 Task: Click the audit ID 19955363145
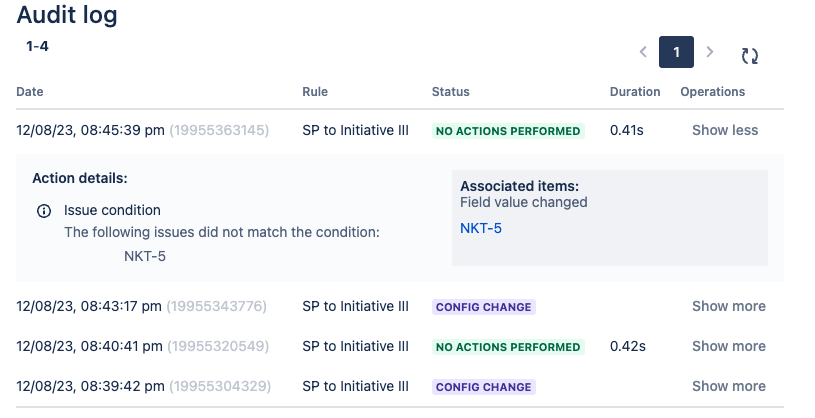tap(218, 130)
